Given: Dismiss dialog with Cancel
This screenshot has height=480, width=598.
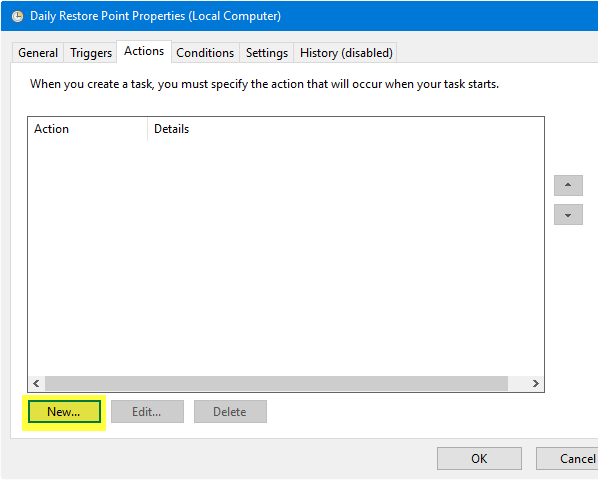Looking at the screenshot, I should 568,459.
